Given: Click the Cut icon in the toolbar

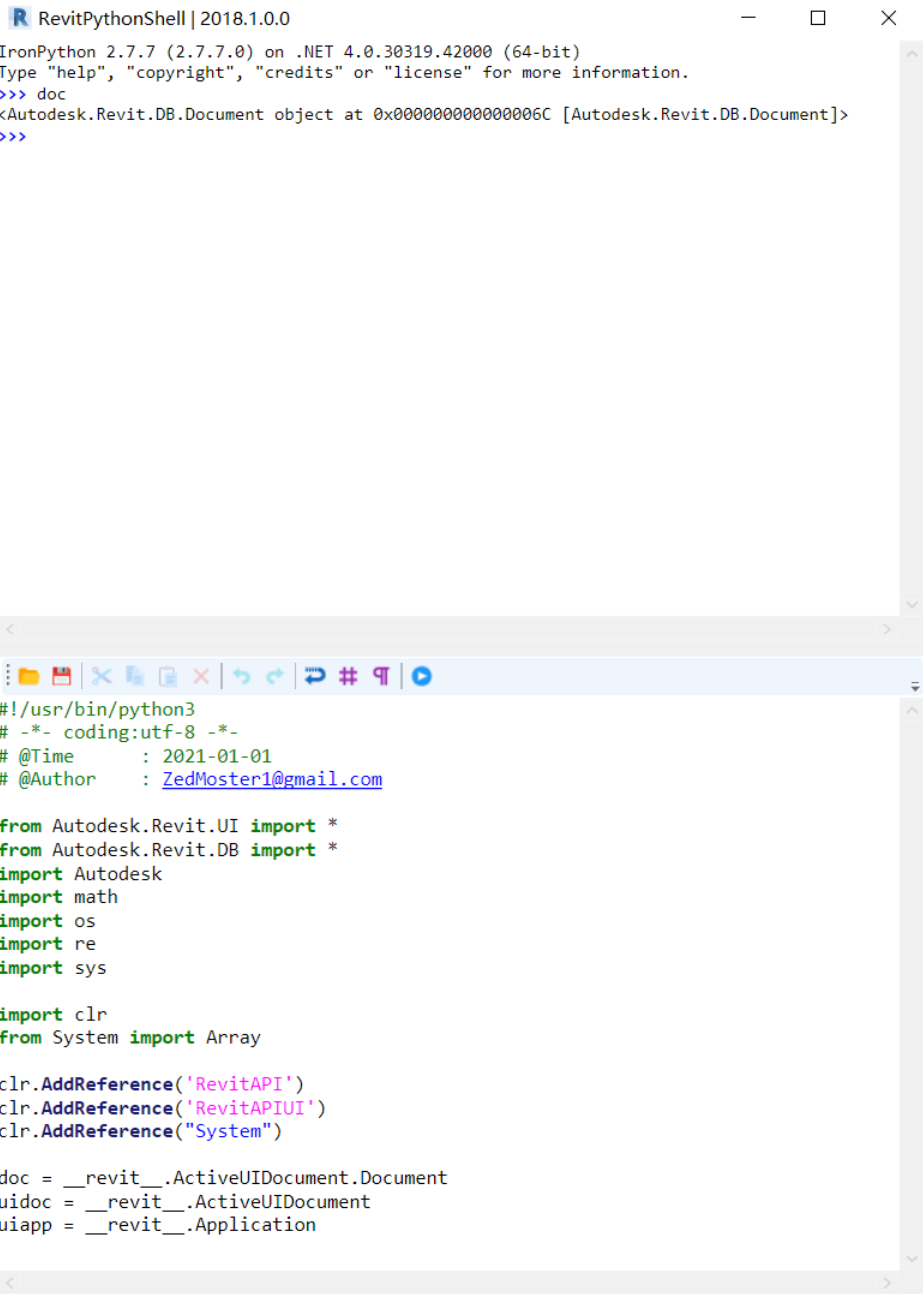Looking at the screenshot, I should (99, 676).
